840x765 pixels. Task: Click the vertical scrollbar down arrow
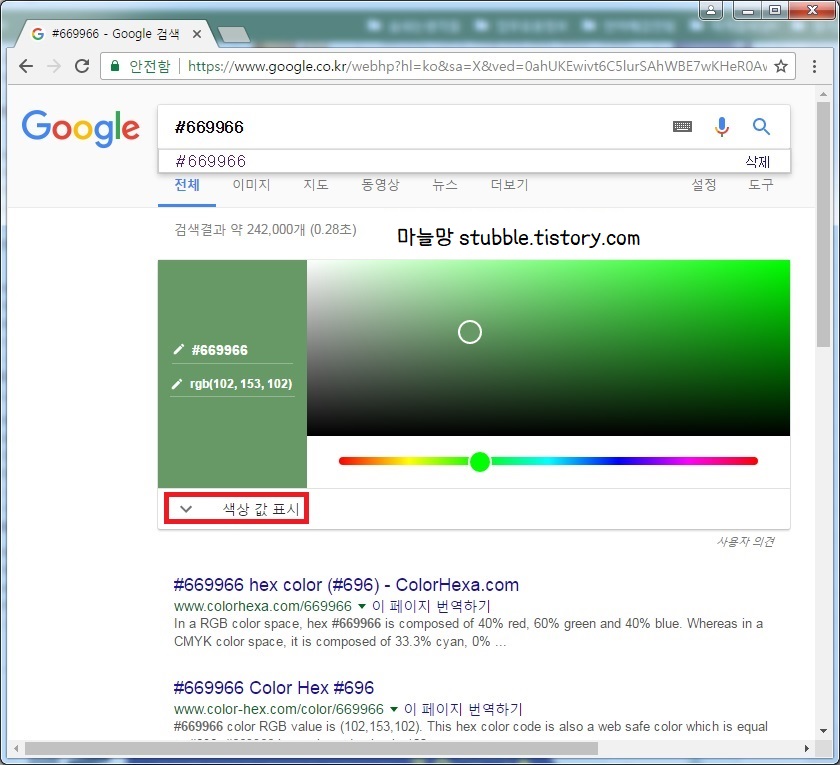click(x=823, y=730)
